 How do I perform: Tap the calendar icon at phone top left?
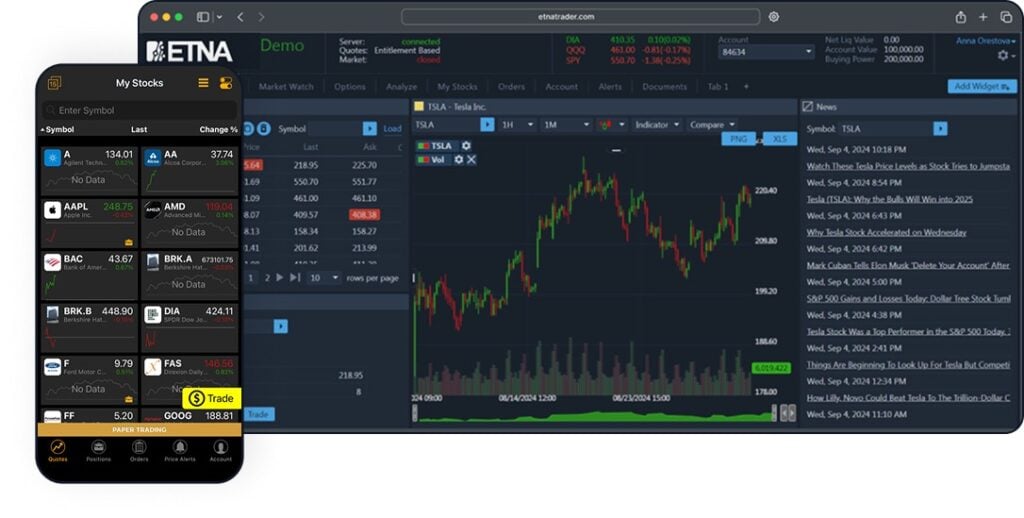[x=54, y=83]
